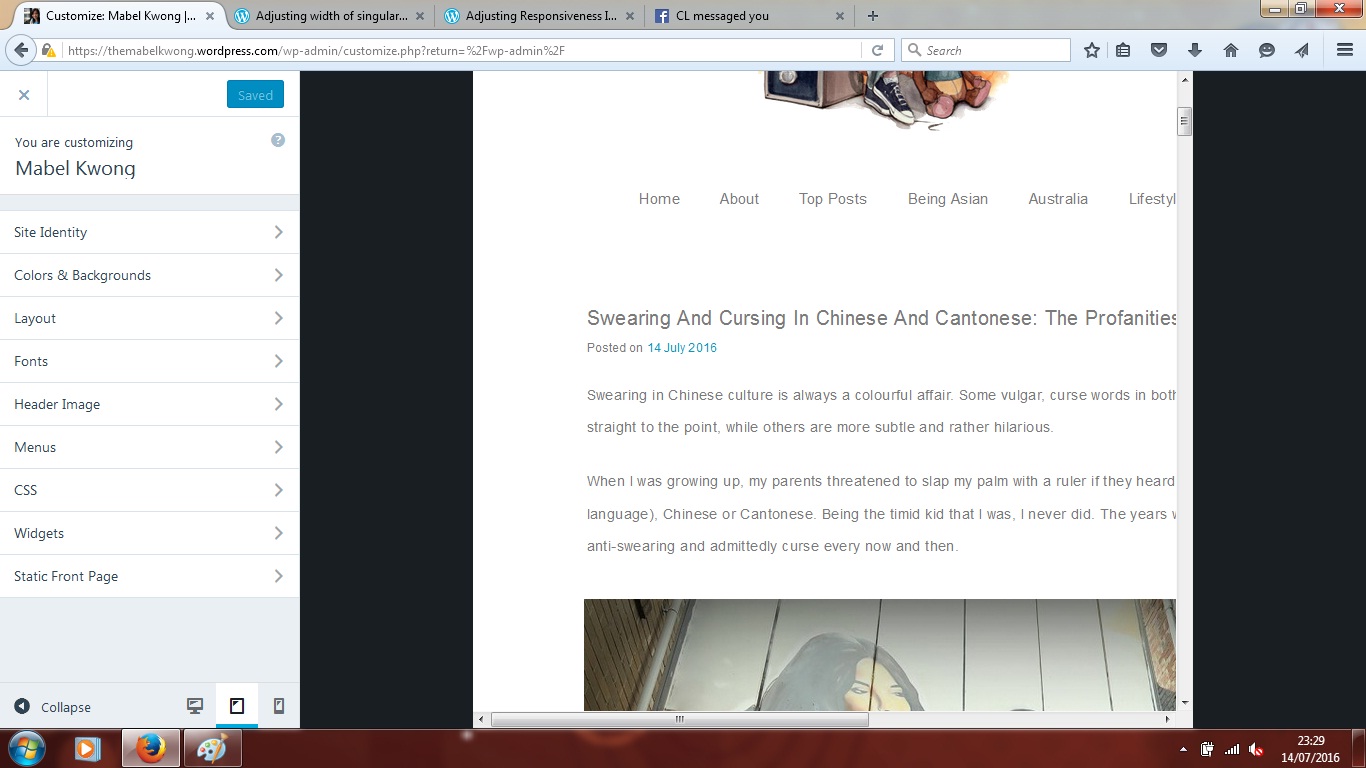Open the 14 July 2016 post date link
The image size is (1366, 768).
click(682, 348)
